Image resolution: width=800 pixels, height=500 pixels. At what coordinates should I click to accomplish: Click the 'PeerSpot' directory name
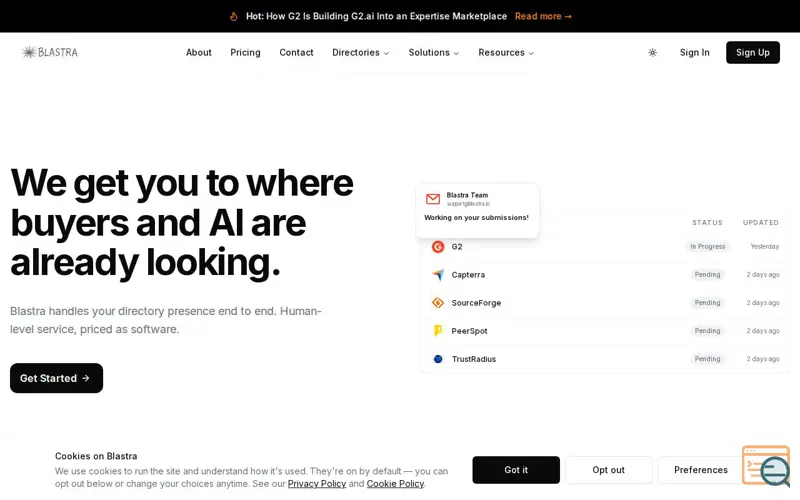(469, 331)
